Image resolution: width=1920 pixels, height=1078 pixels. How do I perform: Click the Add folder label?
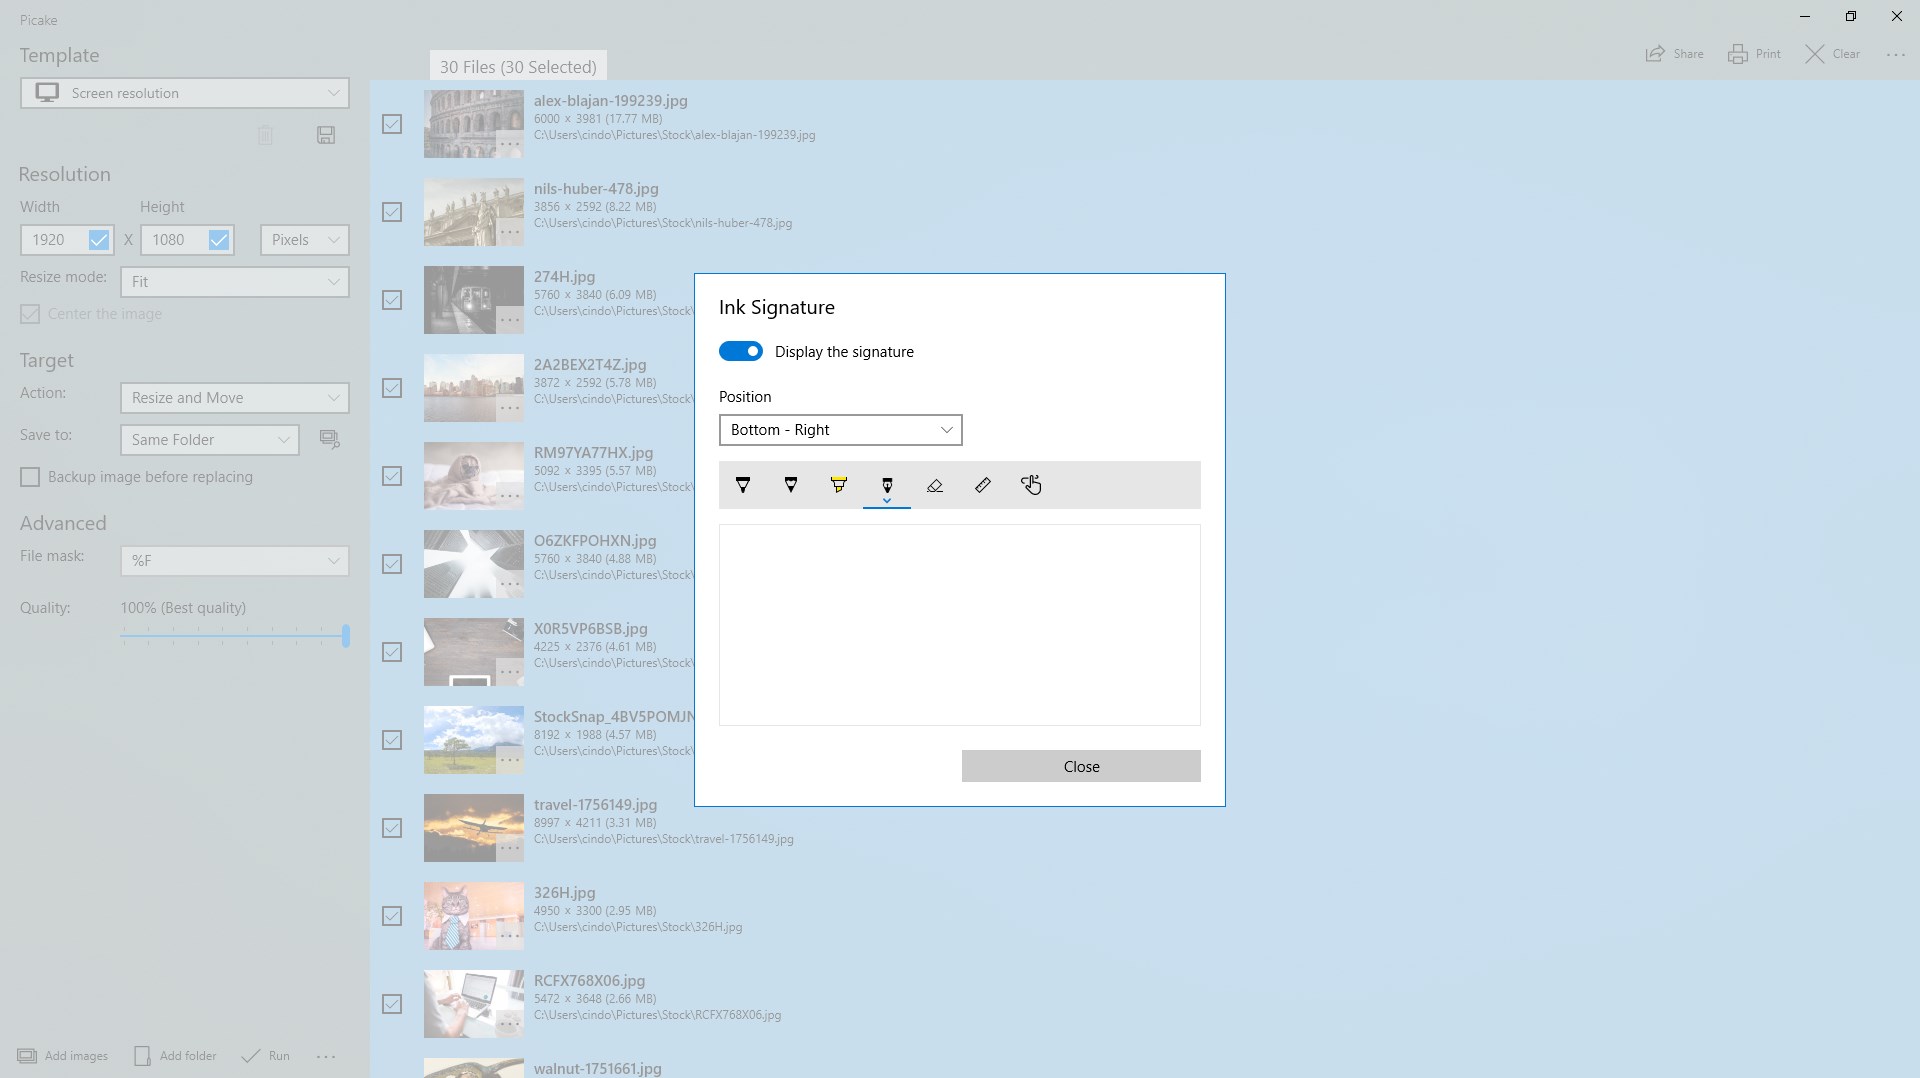coord(188,1056)
